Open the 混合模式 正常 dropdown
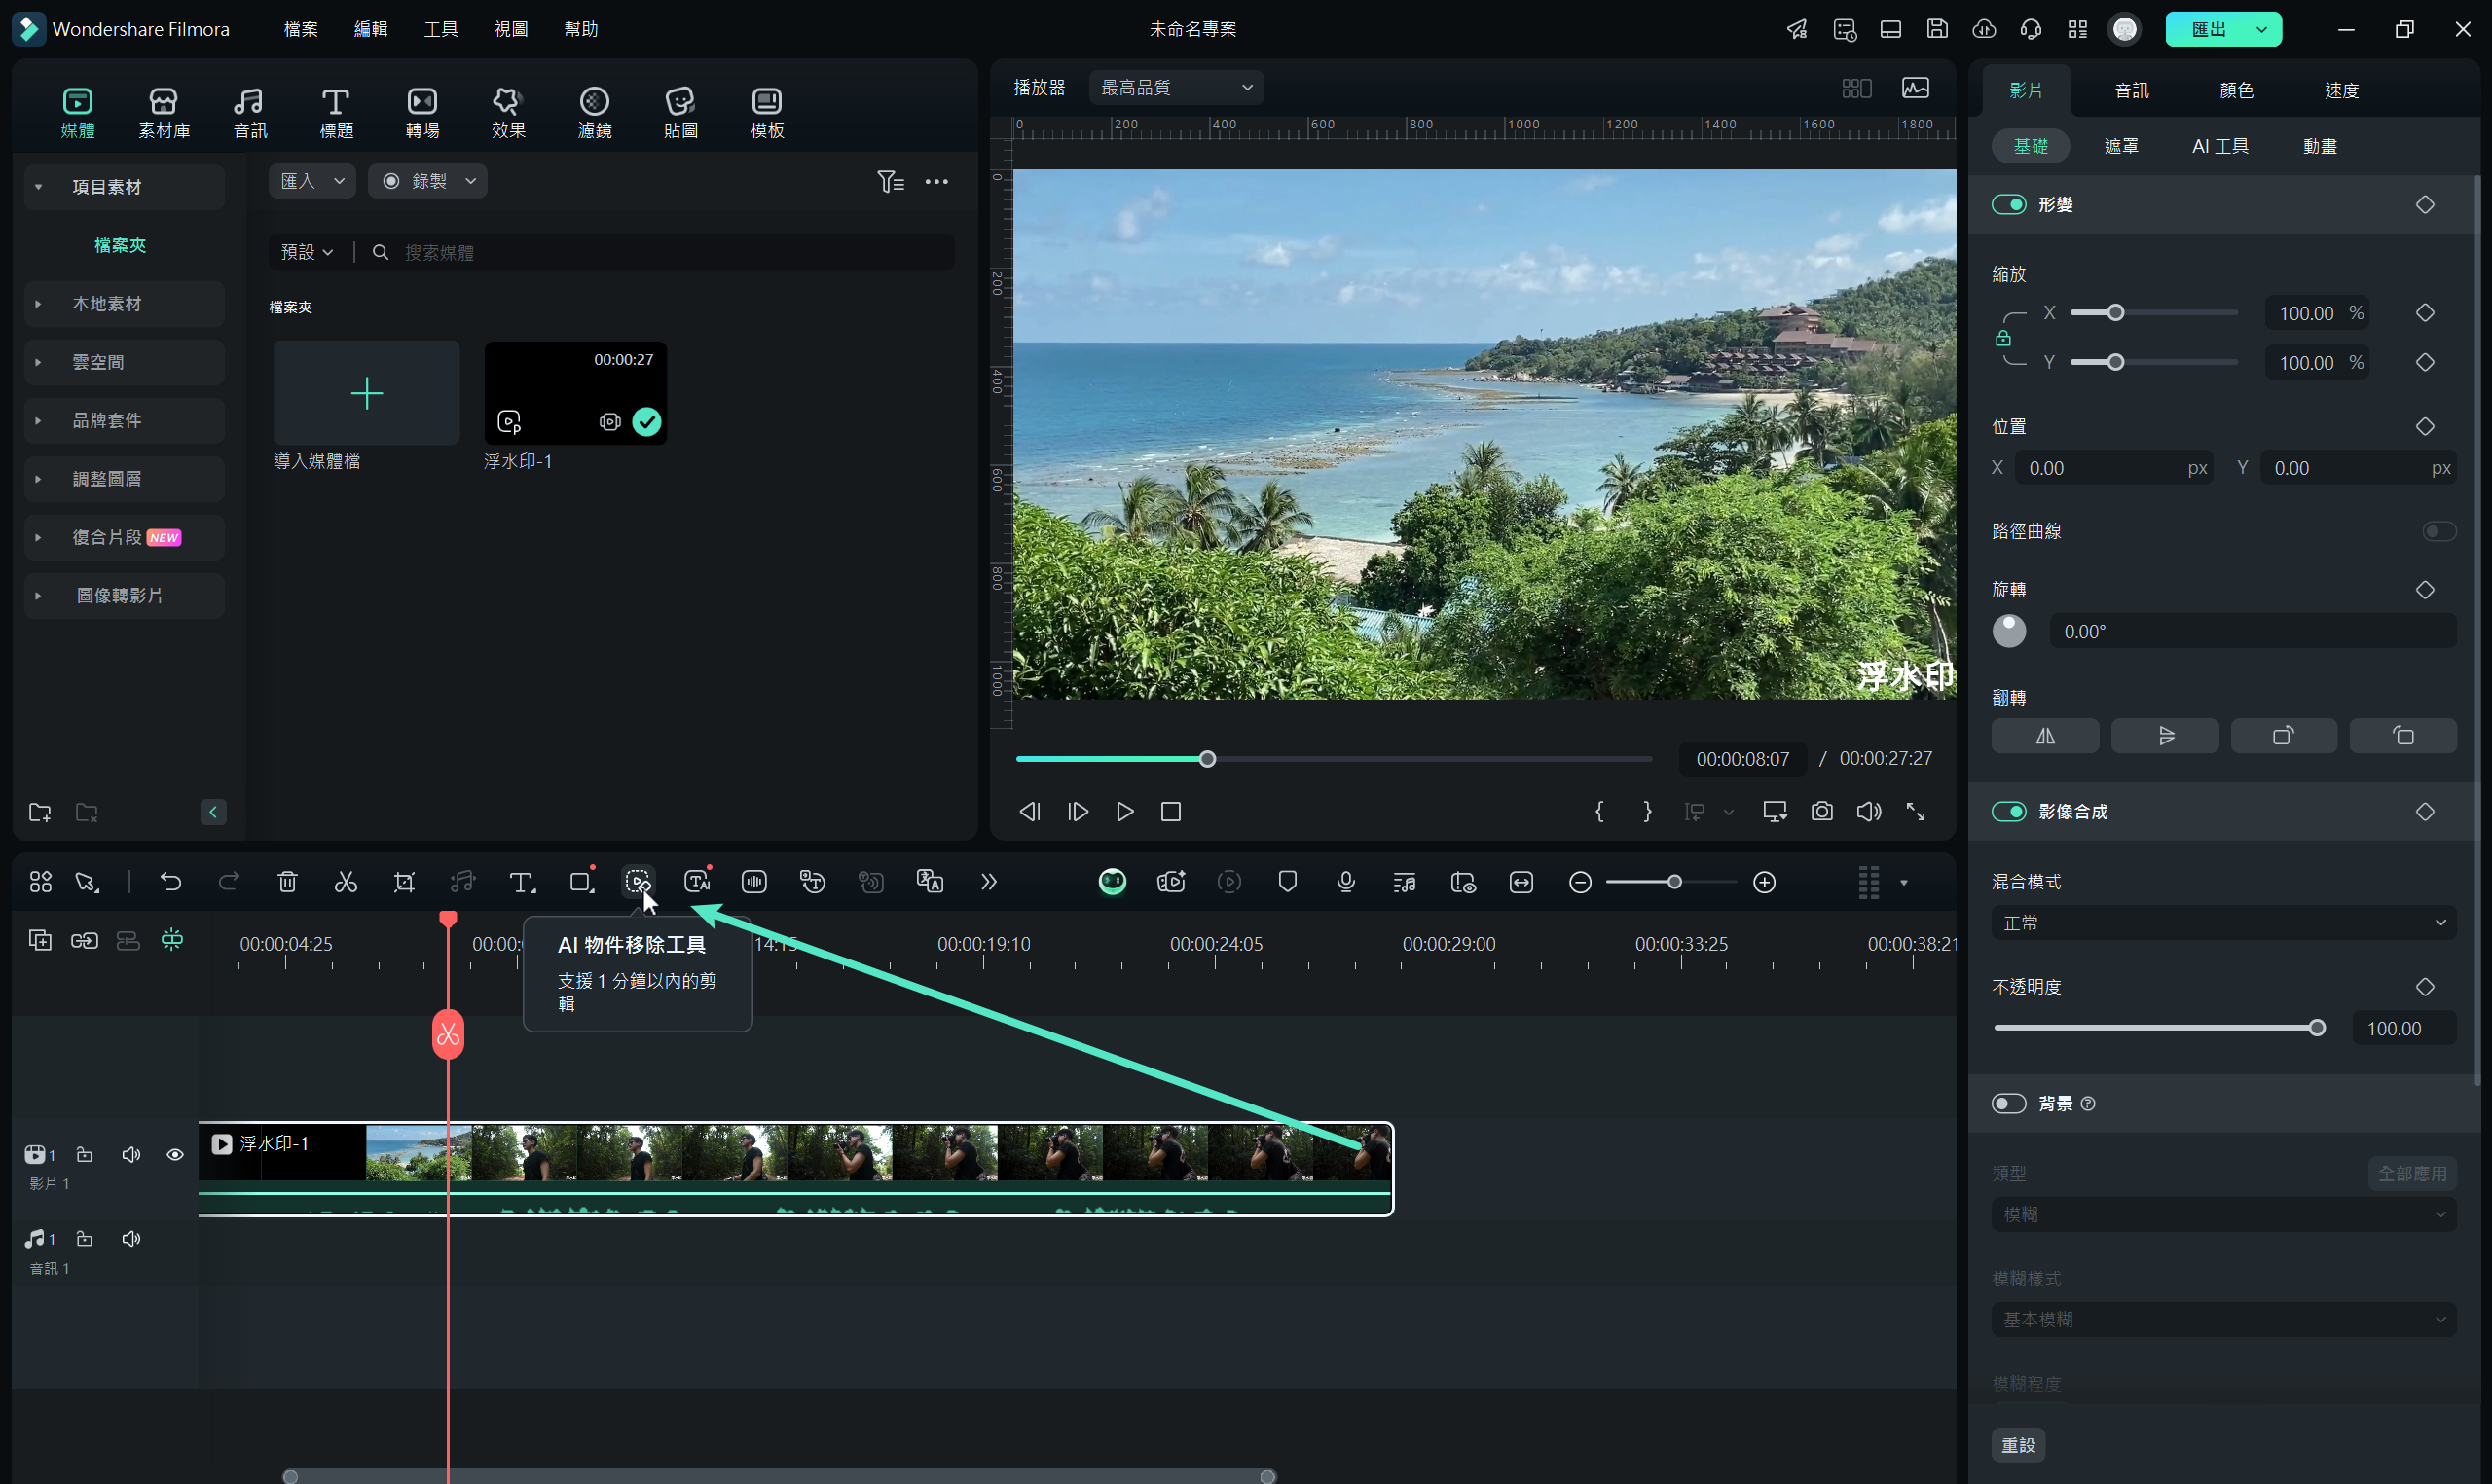The image size is (2492, 1484). click(2224, 922)
